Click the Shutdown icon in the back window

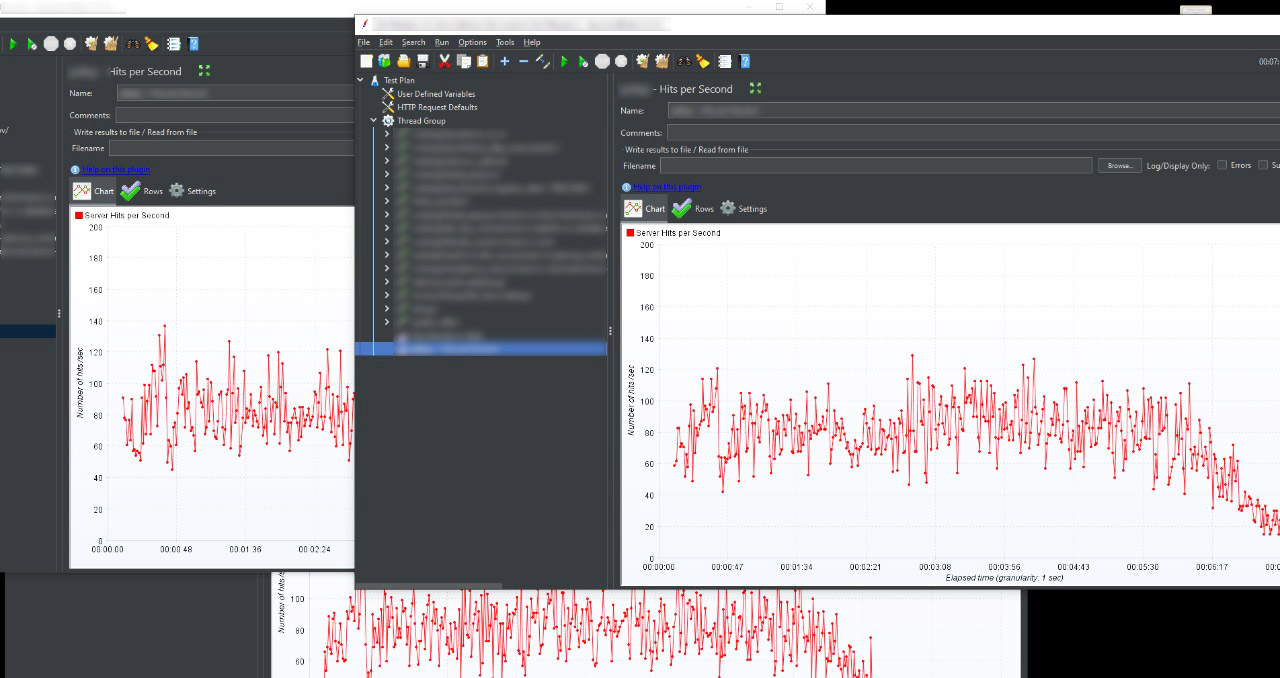[x=70, y=44]
